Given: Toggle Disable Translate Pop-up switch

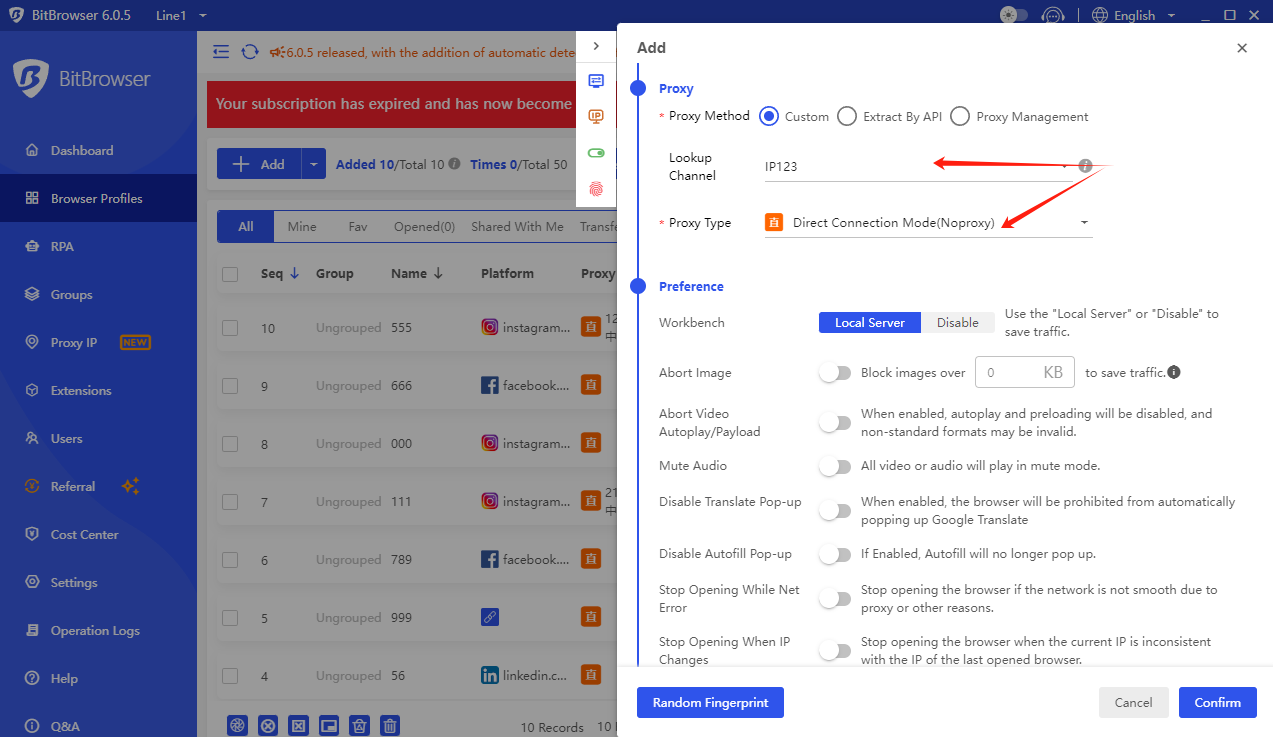Looking at the screenshot, I should (x=835, y=510).
